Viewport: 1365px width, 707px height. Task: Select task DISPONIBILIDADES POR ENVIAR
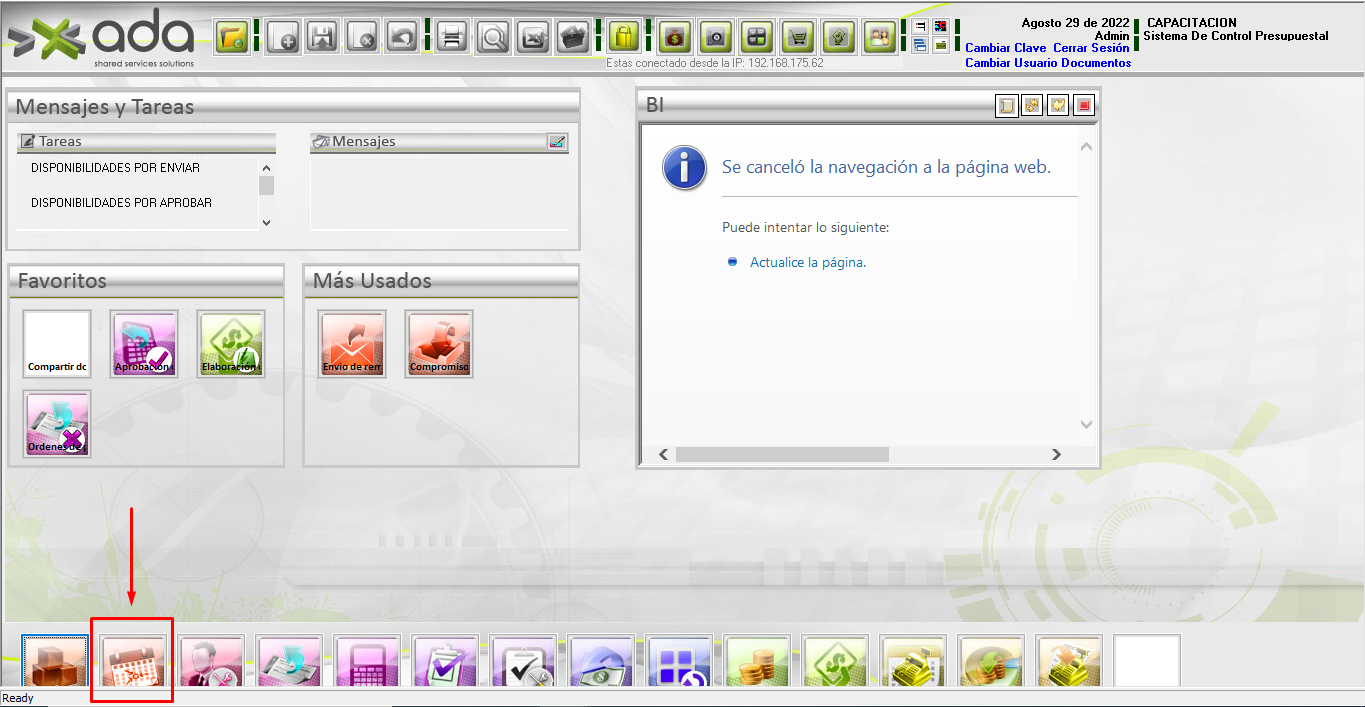(115, 168)
